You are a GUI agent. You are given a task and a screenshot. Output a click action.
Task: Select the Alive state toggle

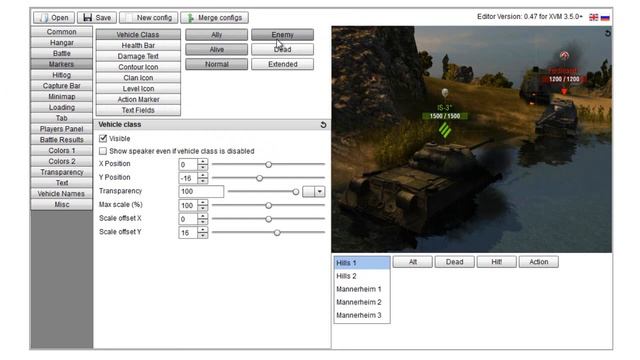216,49
